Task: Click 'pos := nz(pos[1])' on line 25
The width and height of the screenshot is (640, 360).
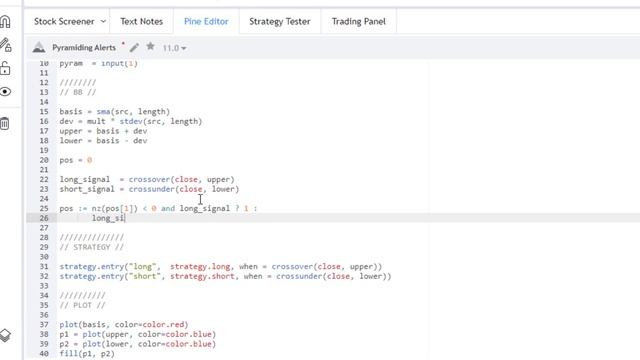Action: tap(100, 209)
